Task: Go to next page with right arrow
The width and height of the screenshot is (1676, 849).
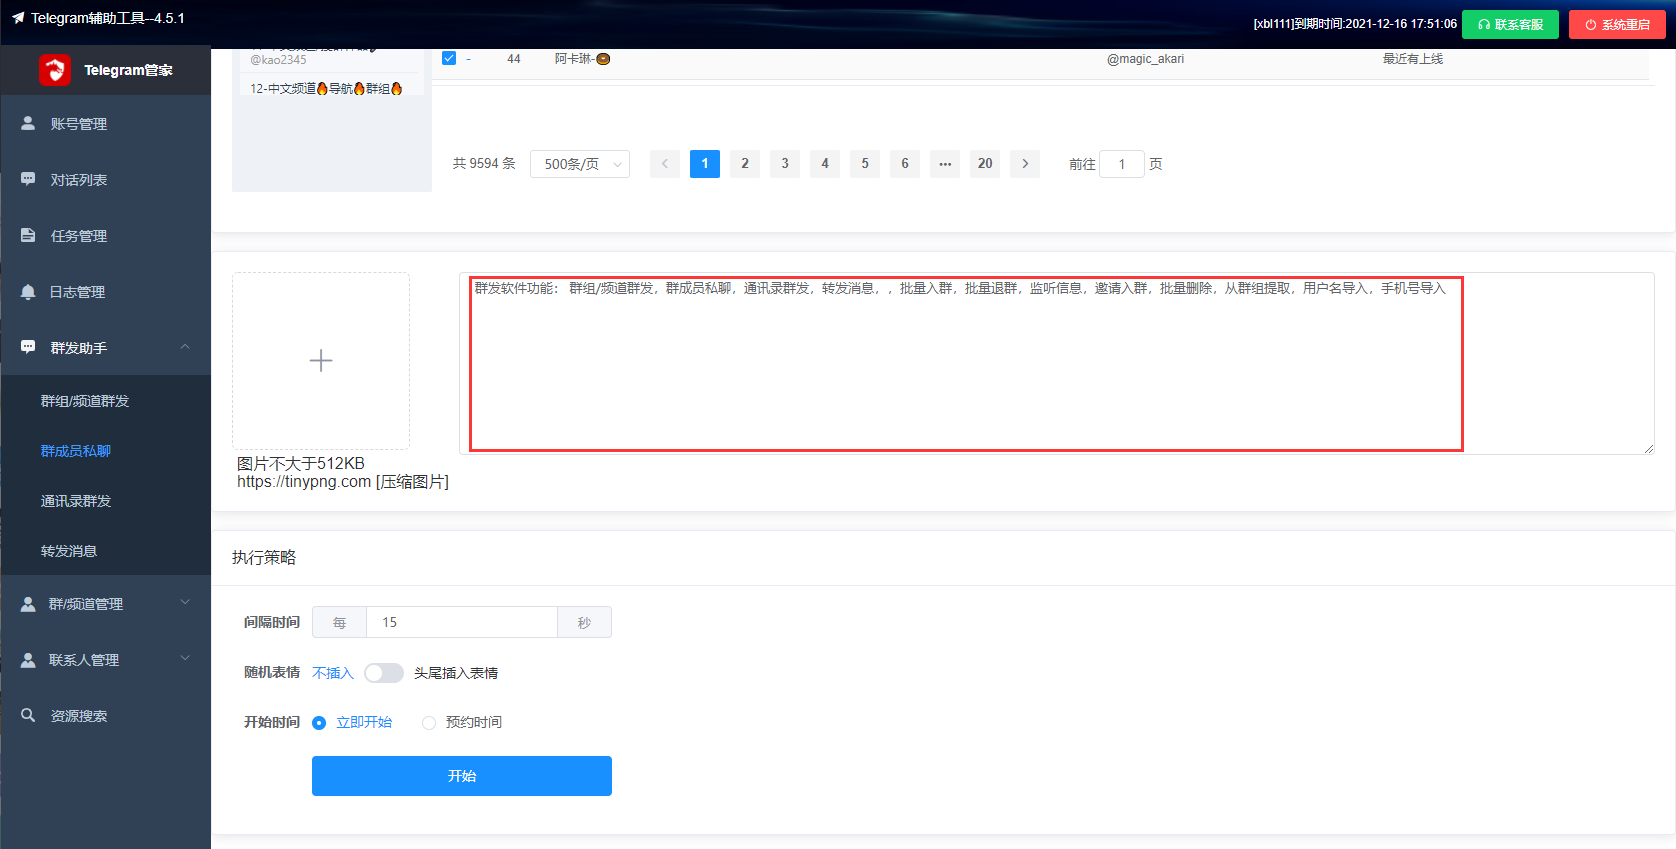Action: [1025, 164]
